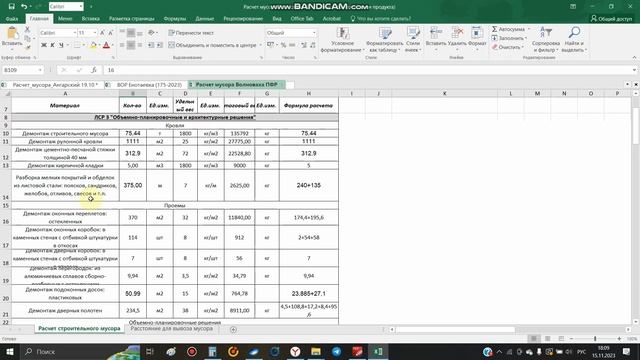
Task: Toggle Перенести текст wrap text
Action: [x=191, y=33]
